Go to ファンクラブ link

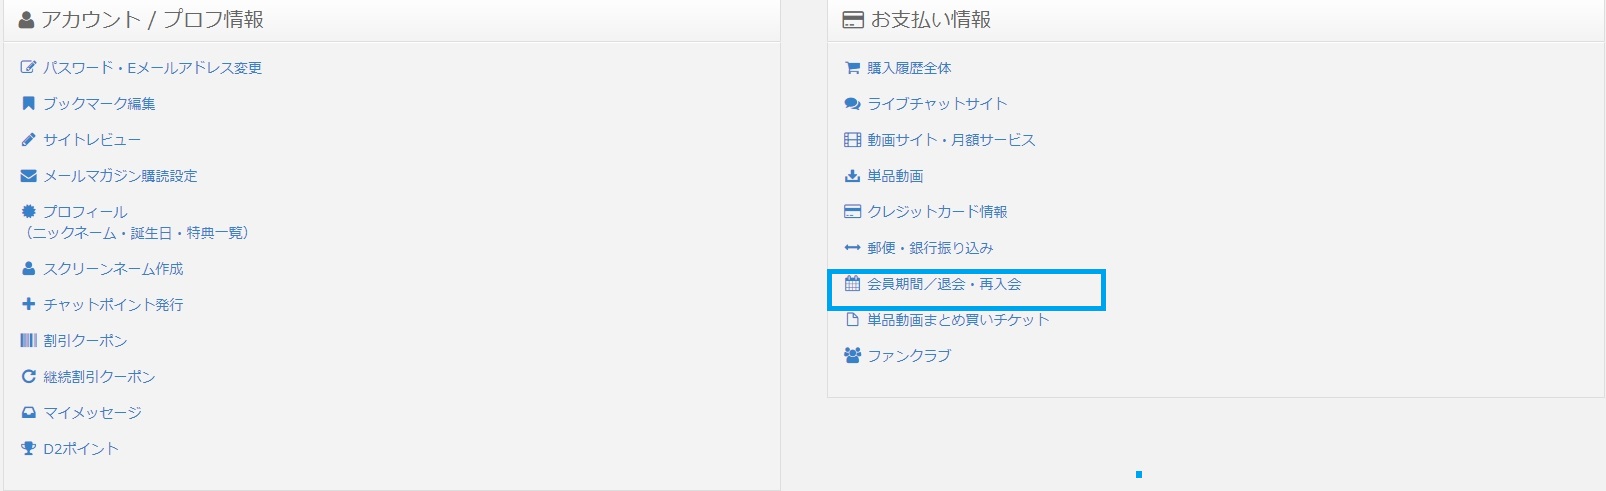[x=909, y=356]
